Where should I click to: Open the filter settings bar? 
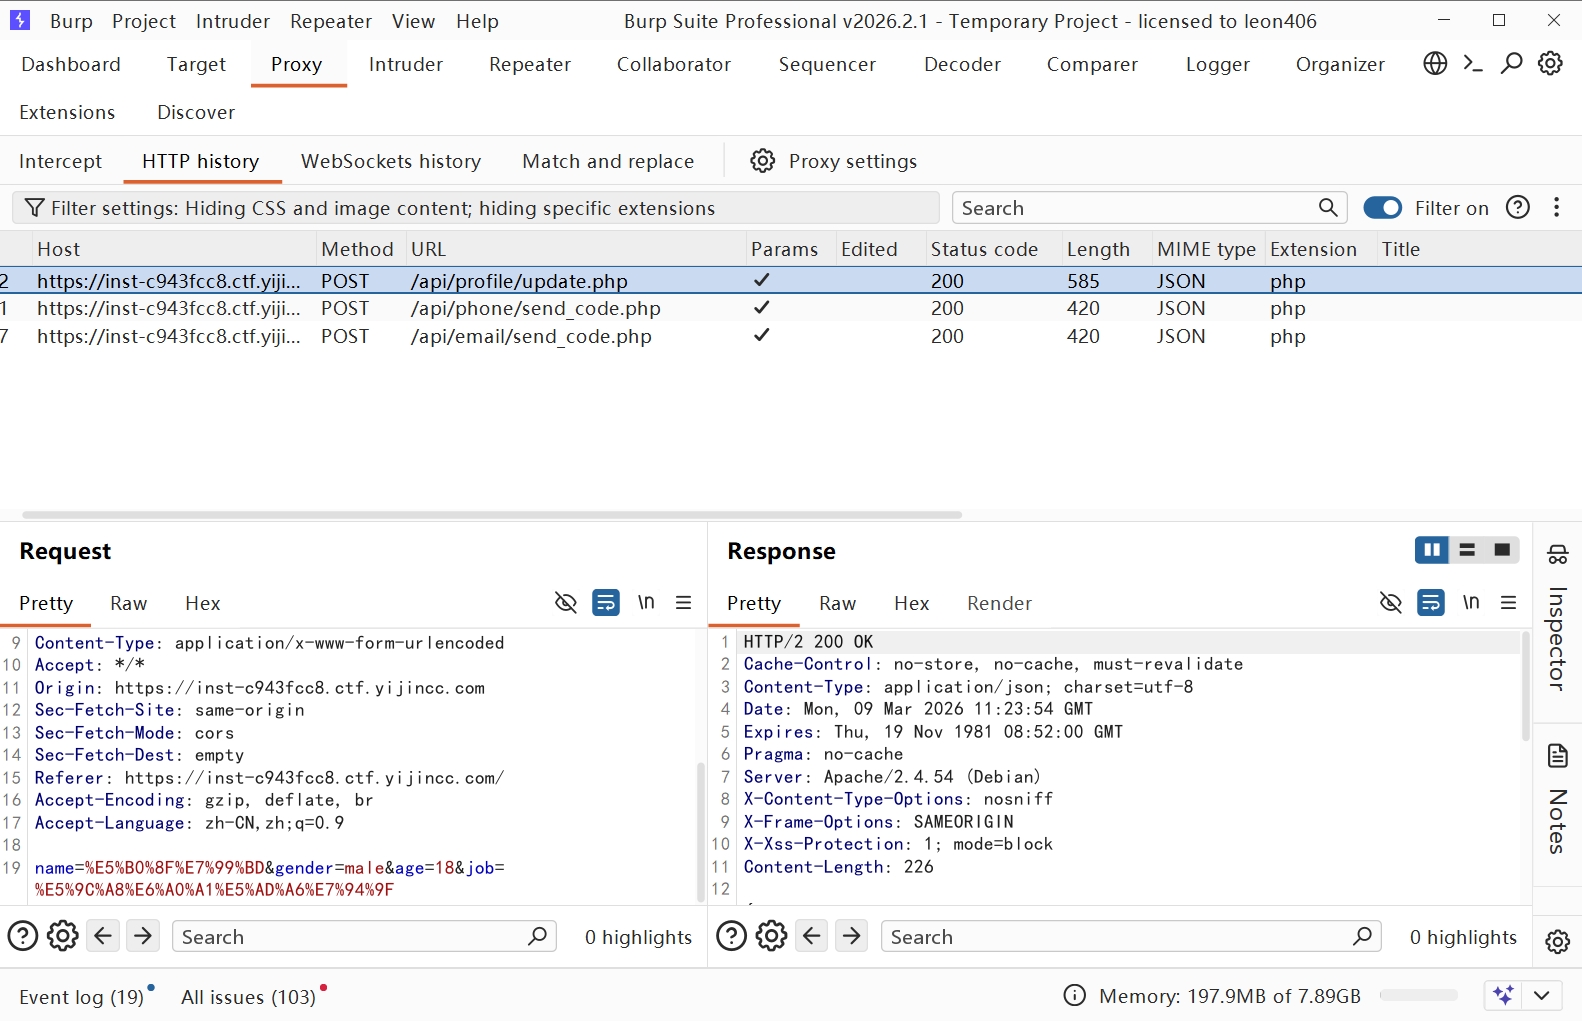tap(475, 208)
